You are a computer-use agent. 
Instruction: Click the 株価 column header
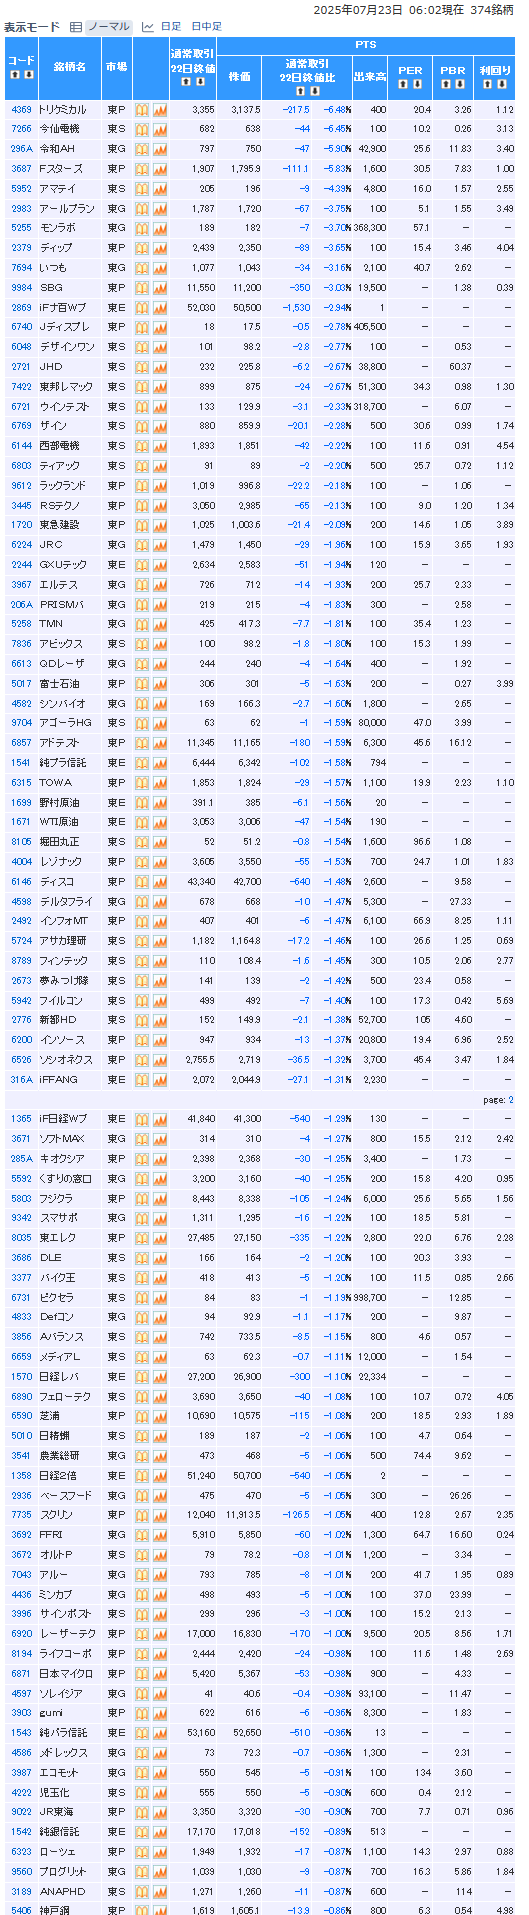[x=240, y=77]
